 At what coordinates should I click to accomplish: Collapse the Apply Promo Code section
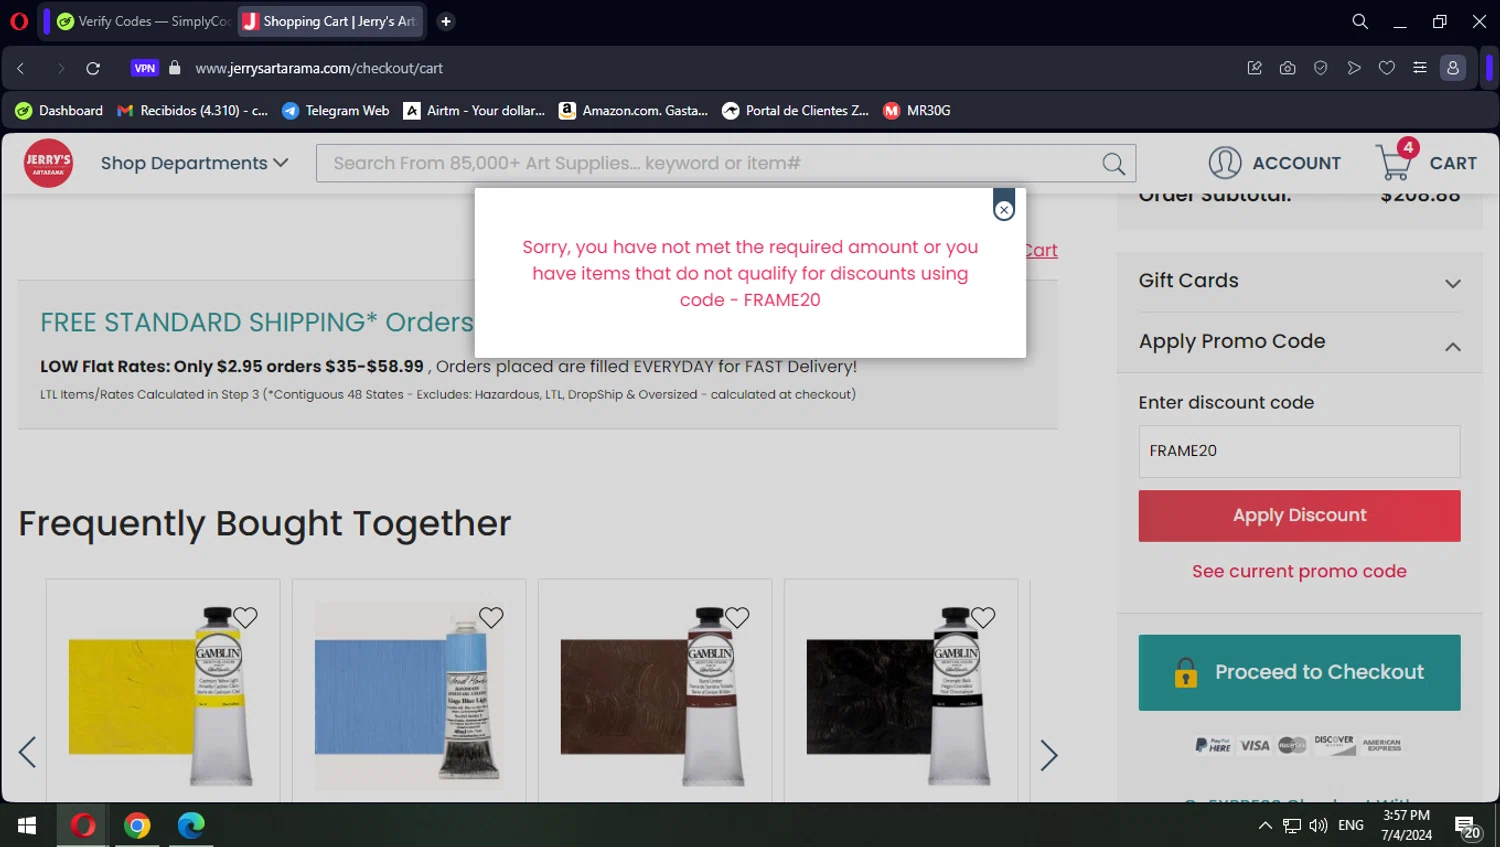tap(1299, 342)
